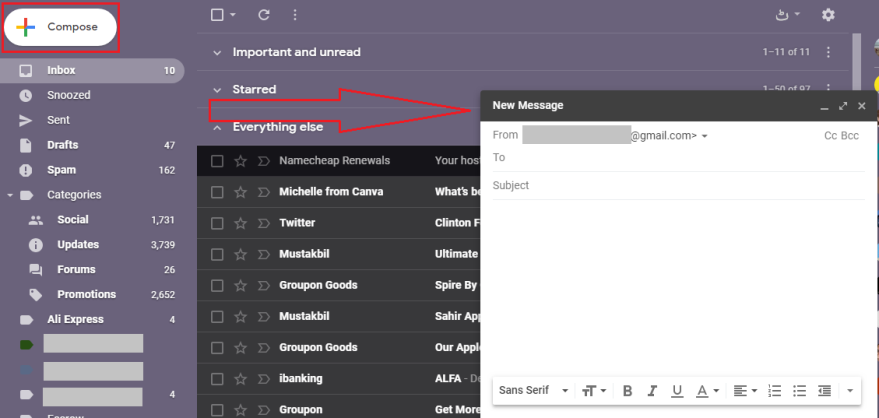
Task: Click the Subject field
Action: 678,185
